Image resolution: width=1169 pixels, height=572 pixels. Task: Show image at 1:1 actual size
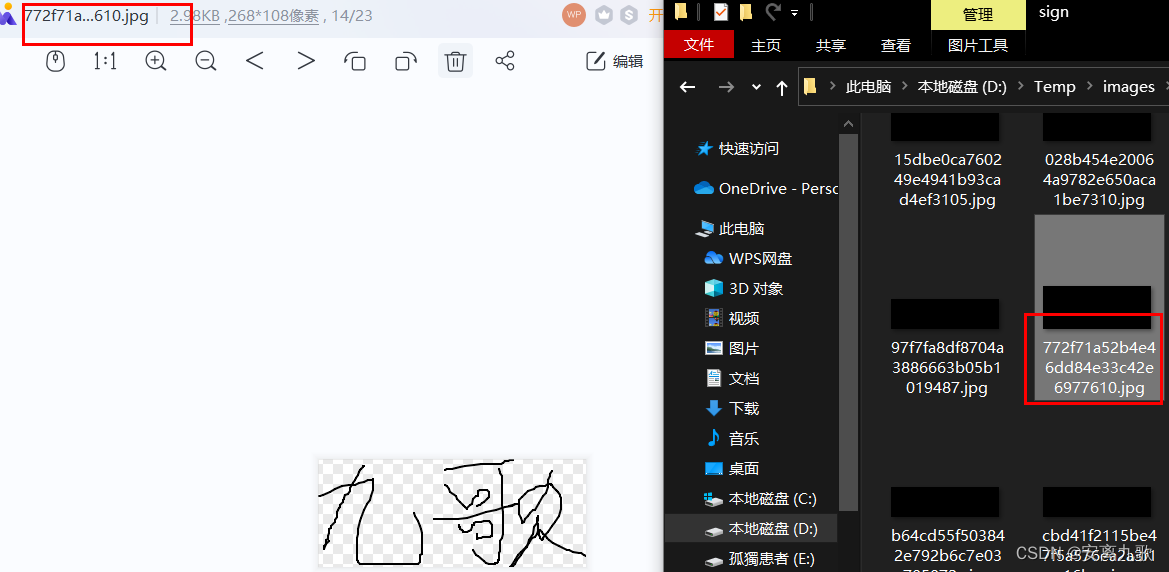point(105,61)
